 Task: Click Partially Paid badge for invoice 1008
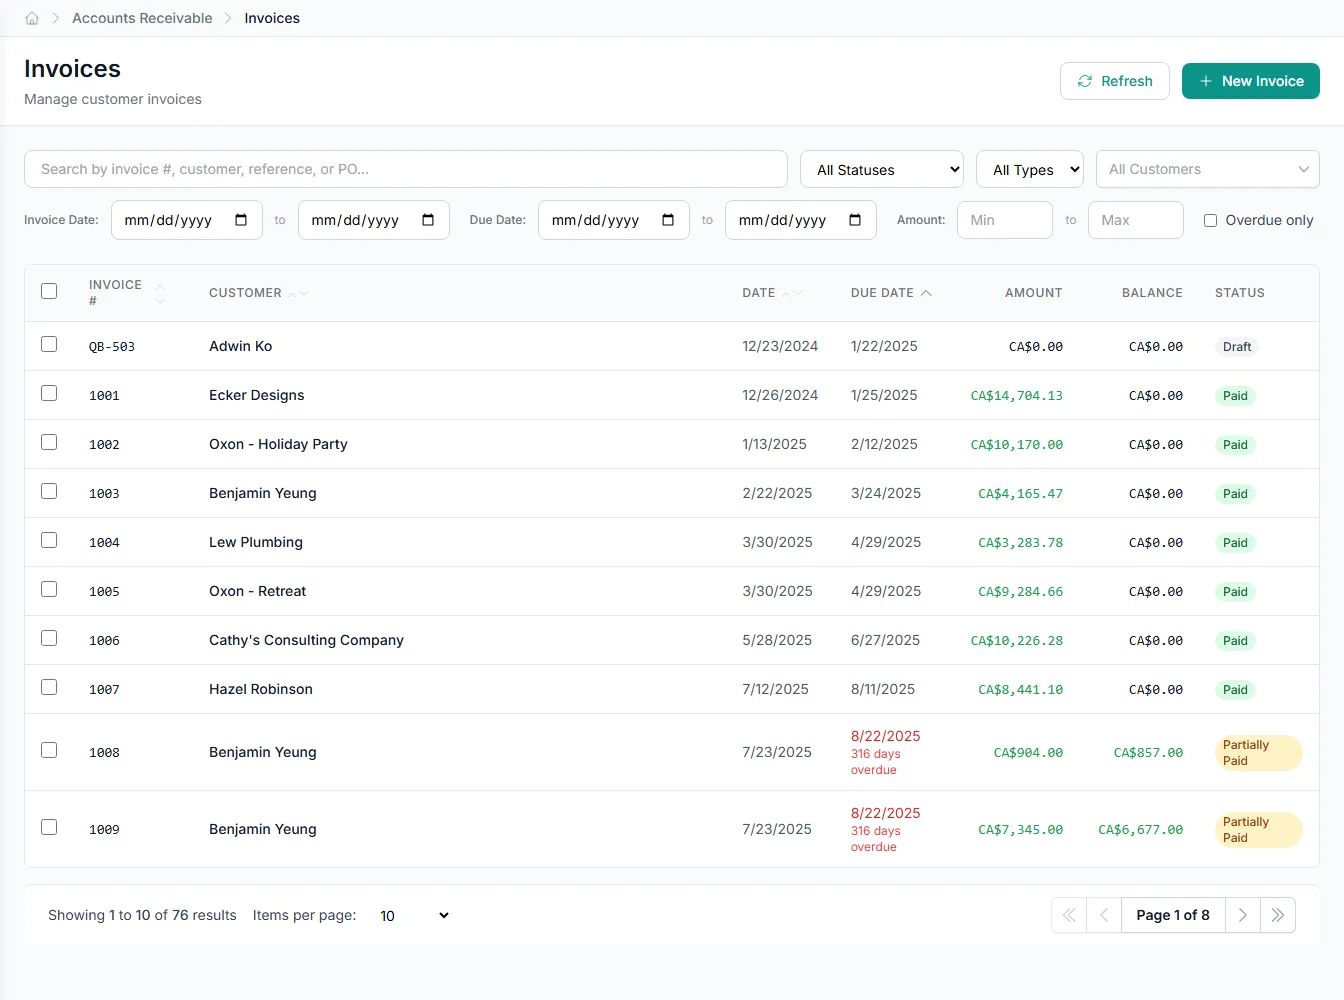[1258, 753]
